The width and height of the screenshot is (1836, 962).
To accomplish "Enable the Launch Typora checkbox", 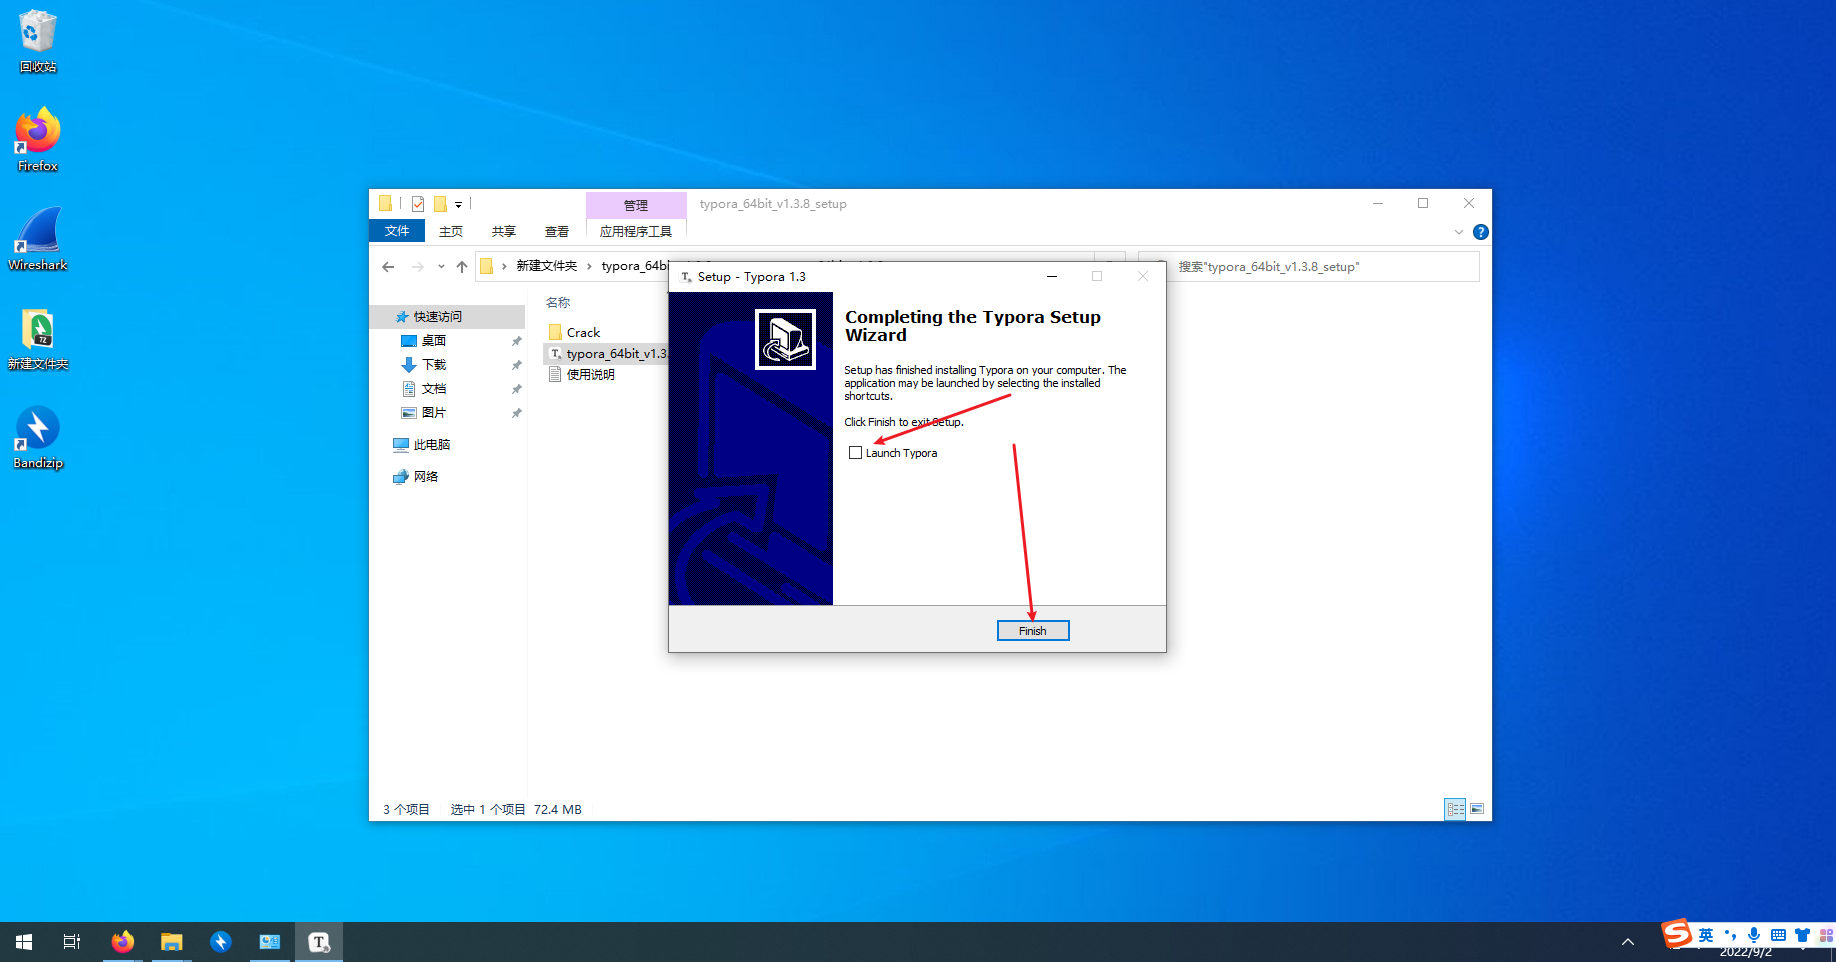I will (855, 453).
